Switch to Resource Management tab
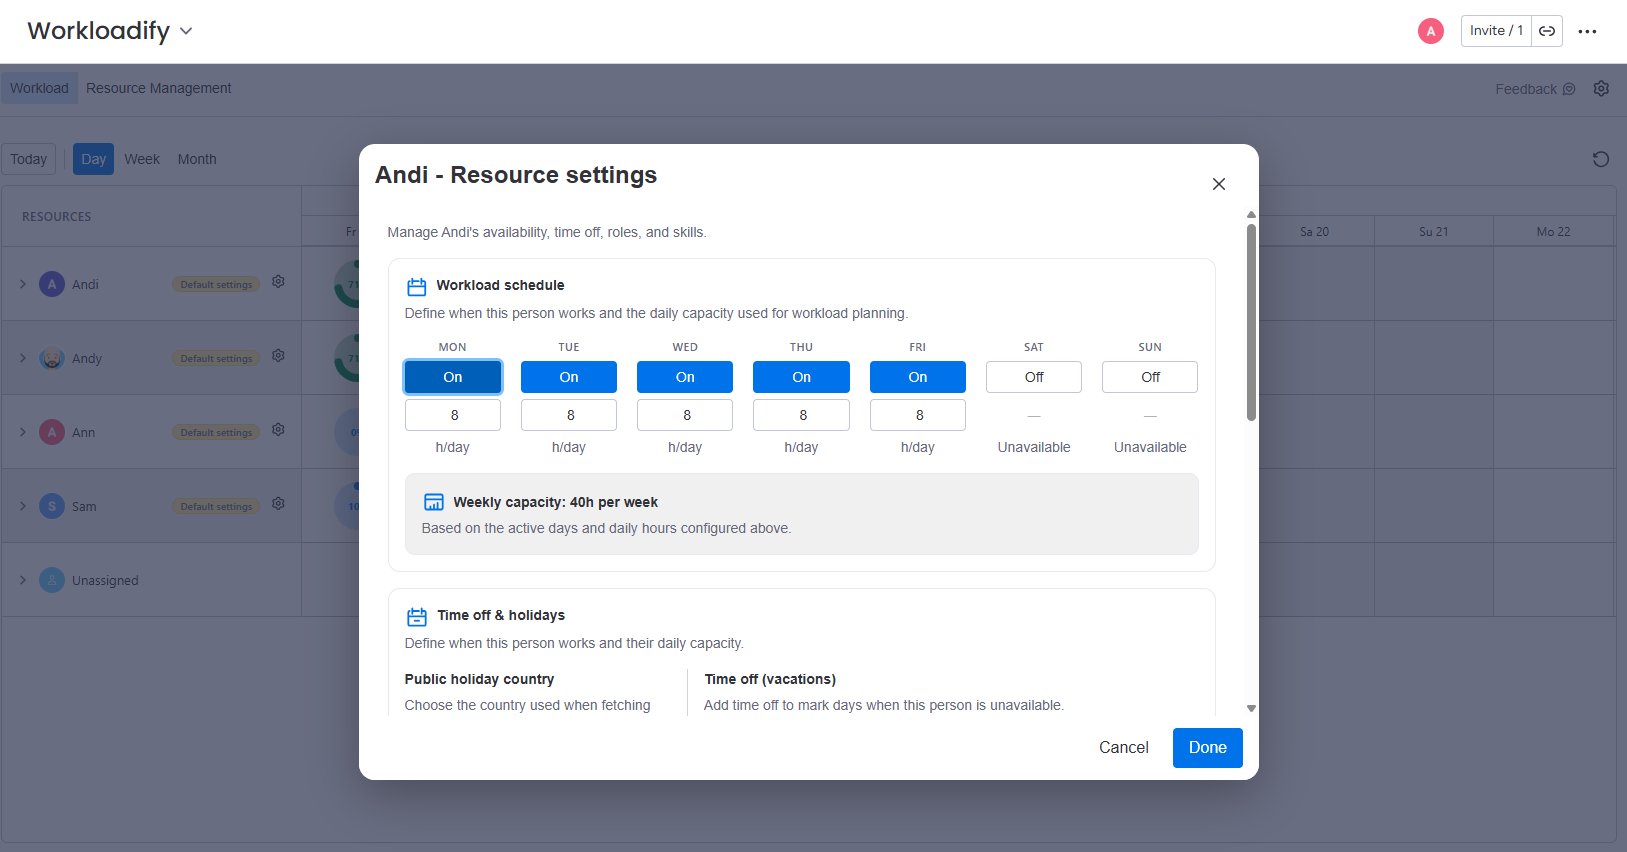 (x=158, y=88)
